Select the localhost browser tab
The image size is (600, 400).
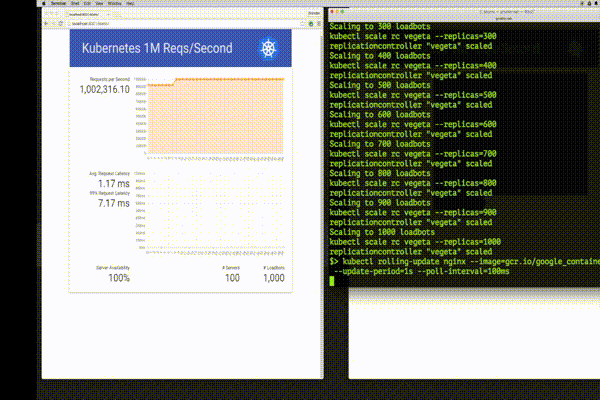[x=87, y=15]
